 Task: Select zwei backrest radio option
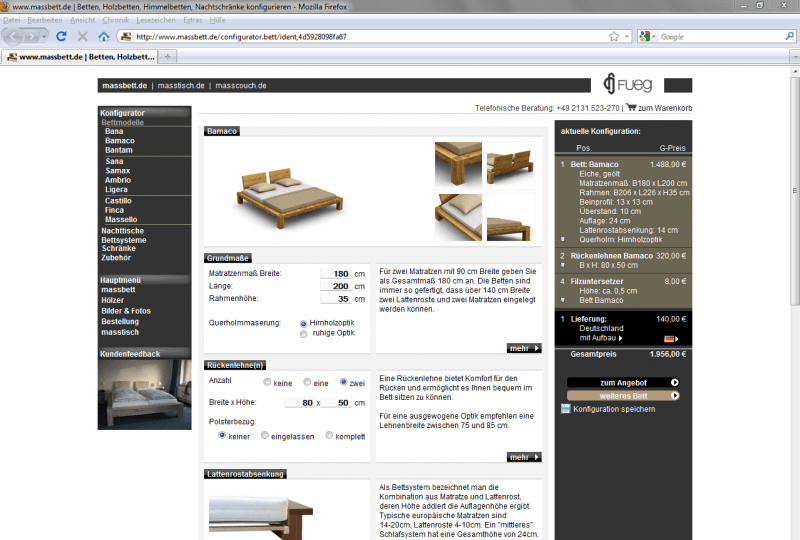[x=343, y=382]
